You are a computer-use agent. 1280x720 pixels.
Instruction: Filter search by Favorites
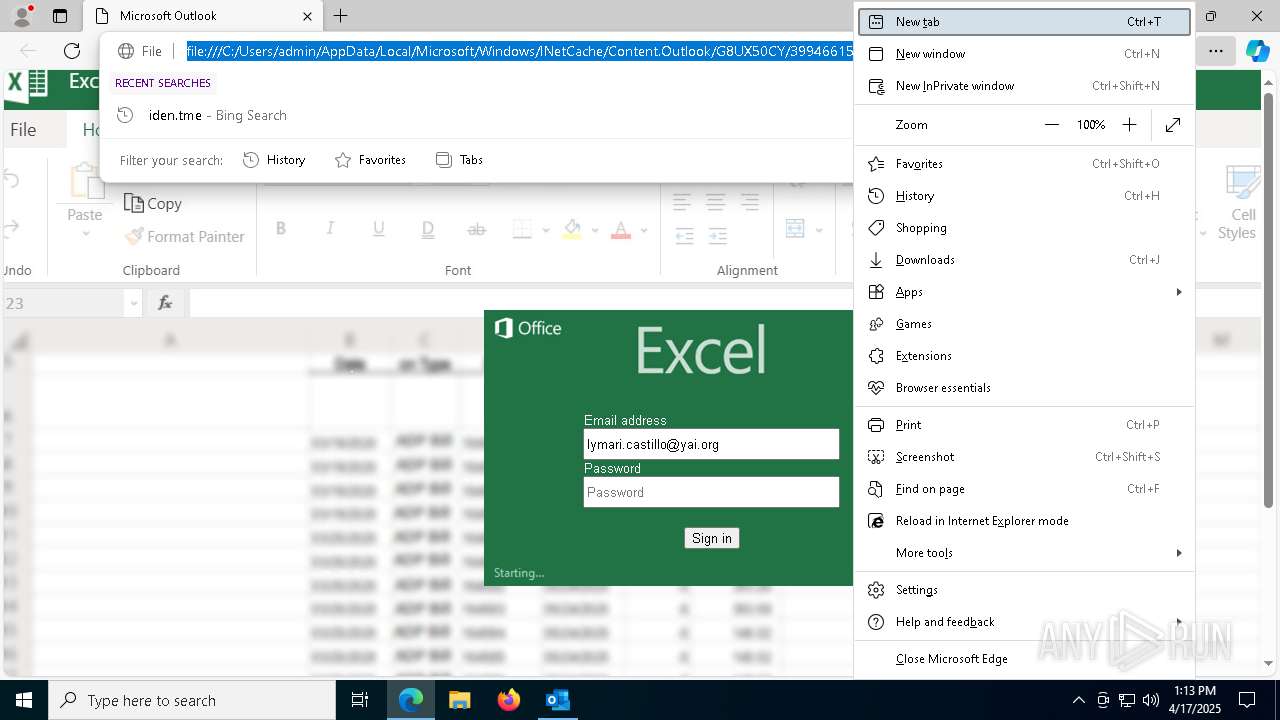click(x=370, y=160)
